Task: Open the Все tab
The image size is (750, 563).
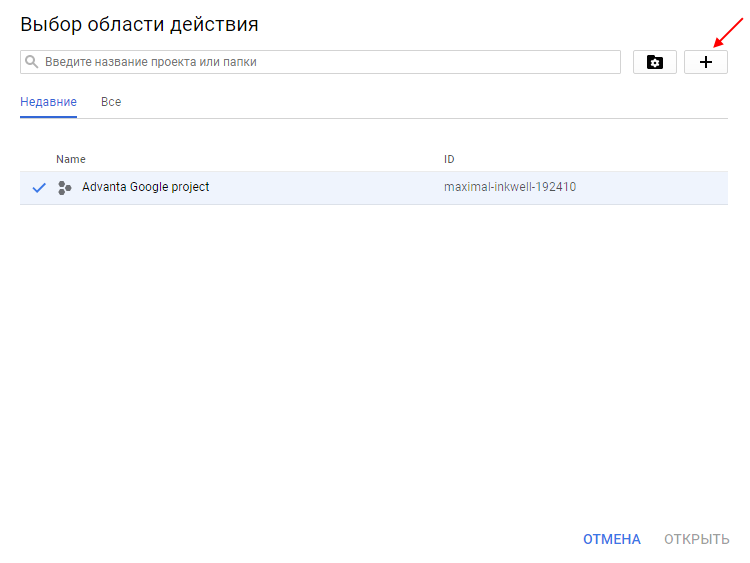Action: [x=111, y=102]
